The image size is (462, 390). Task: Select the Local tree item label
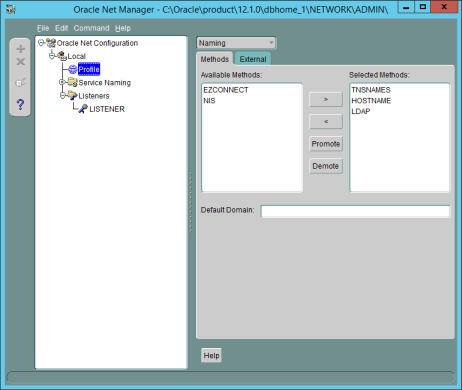[76, 56]
